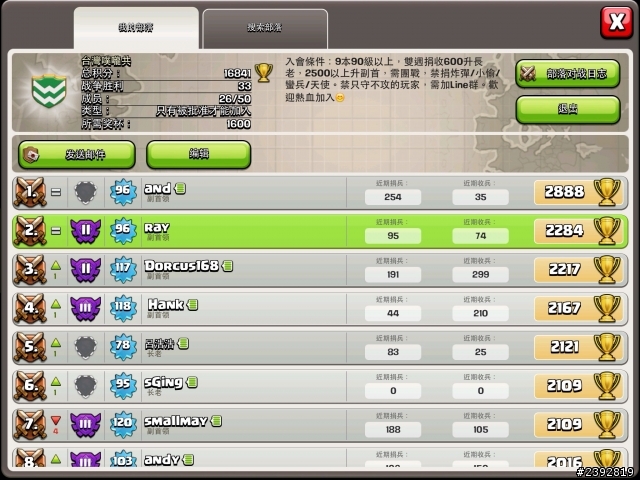Click the crossed swords rank icon for row 1

[x=30, y=192]
